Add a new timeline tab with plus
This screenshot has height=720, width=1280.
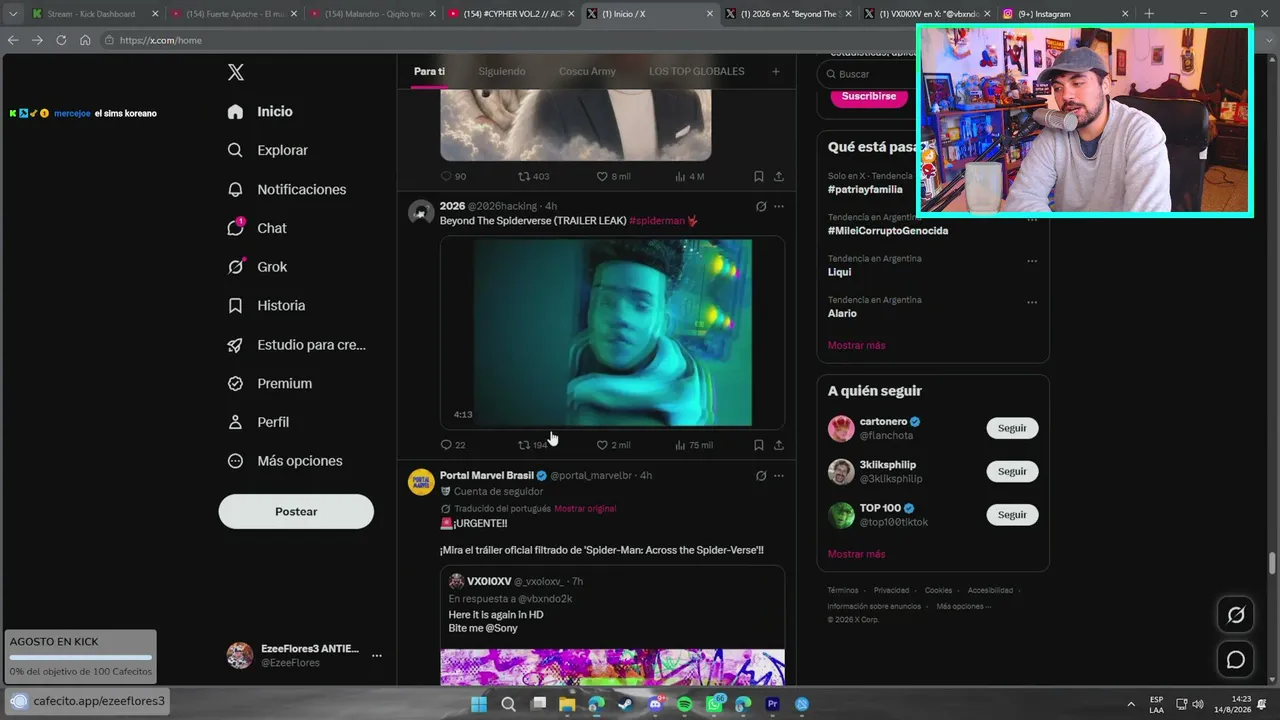pos(775,72)
